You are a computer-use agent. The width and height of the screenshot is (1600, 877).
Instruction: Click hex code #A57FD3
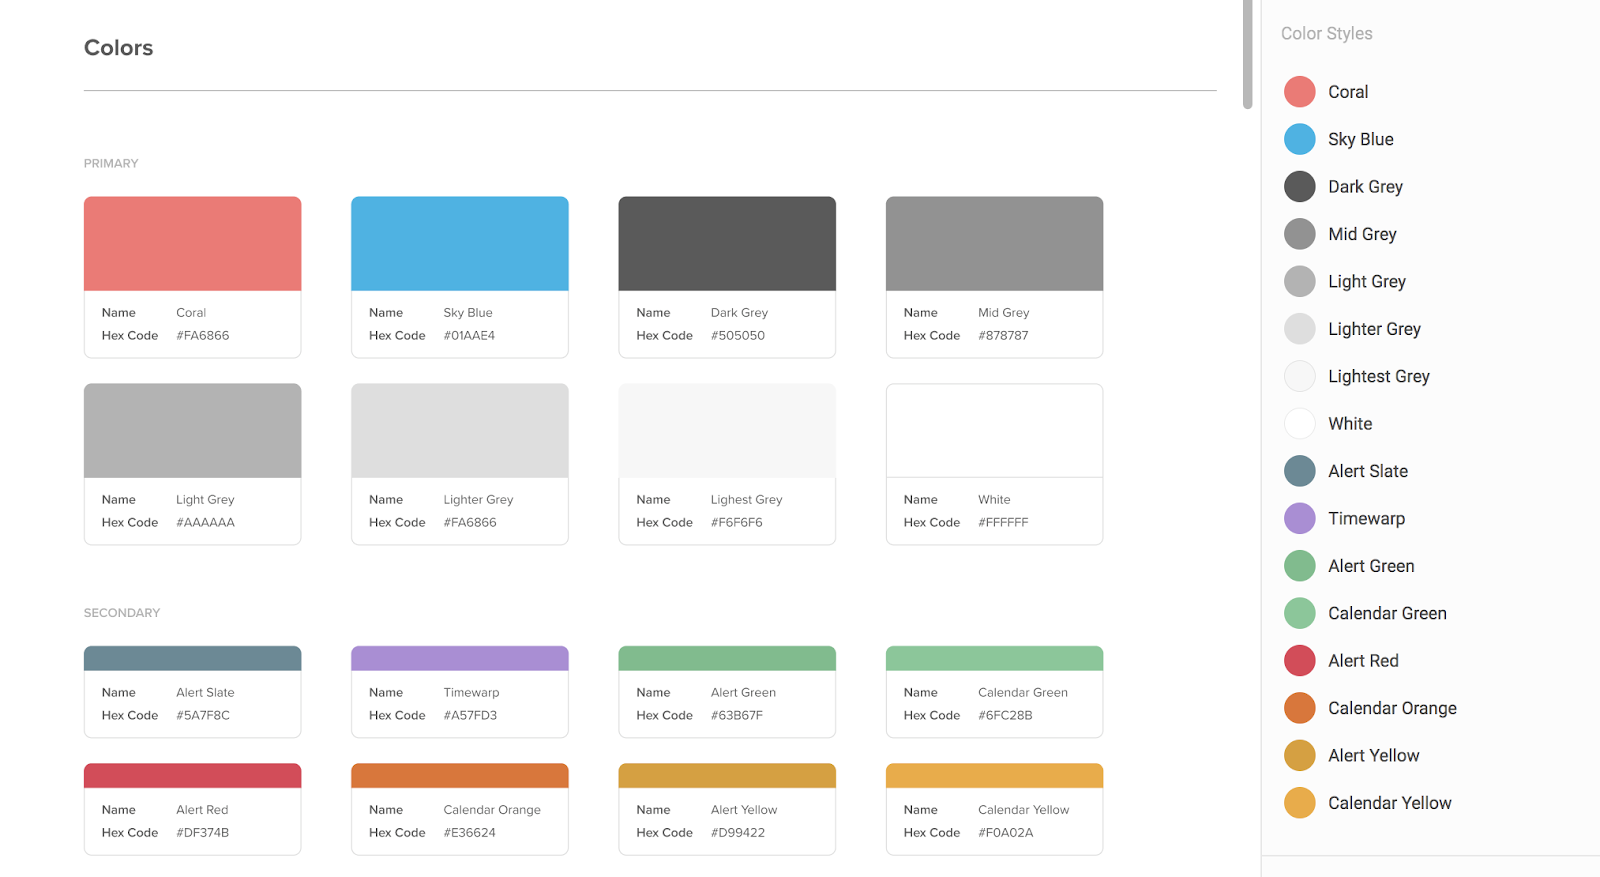[x=470, y=716]
